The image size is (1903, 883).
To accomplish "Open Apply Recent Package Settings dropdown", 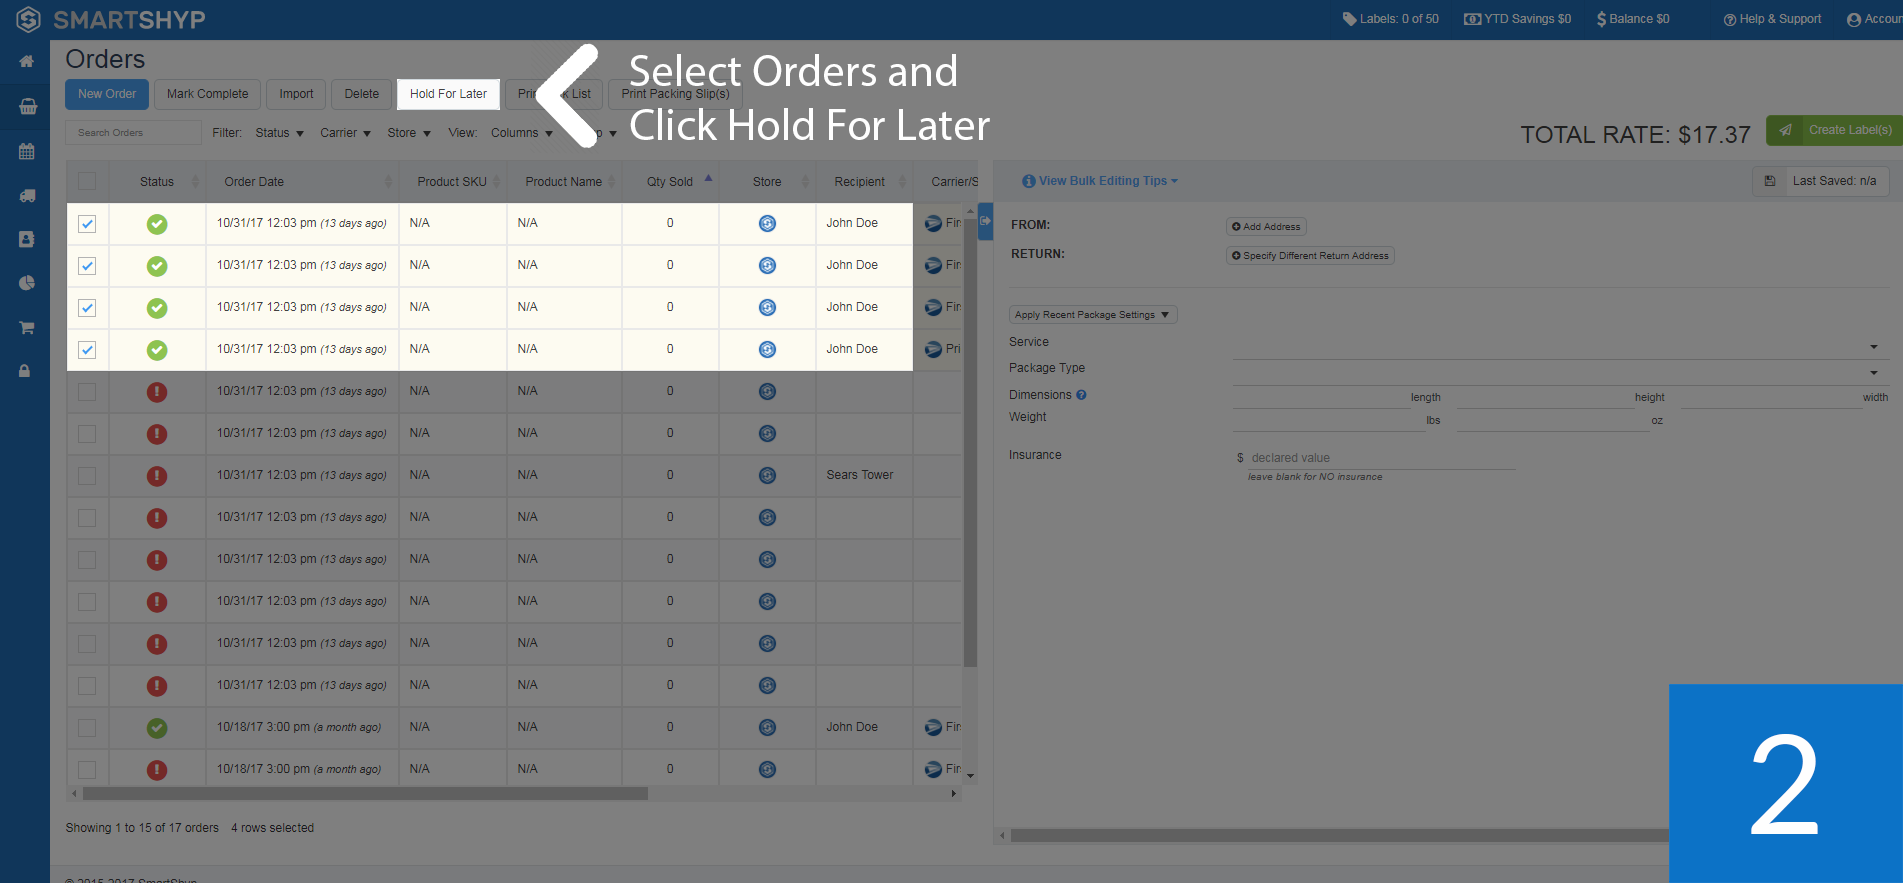I will tap(1093, 315).
